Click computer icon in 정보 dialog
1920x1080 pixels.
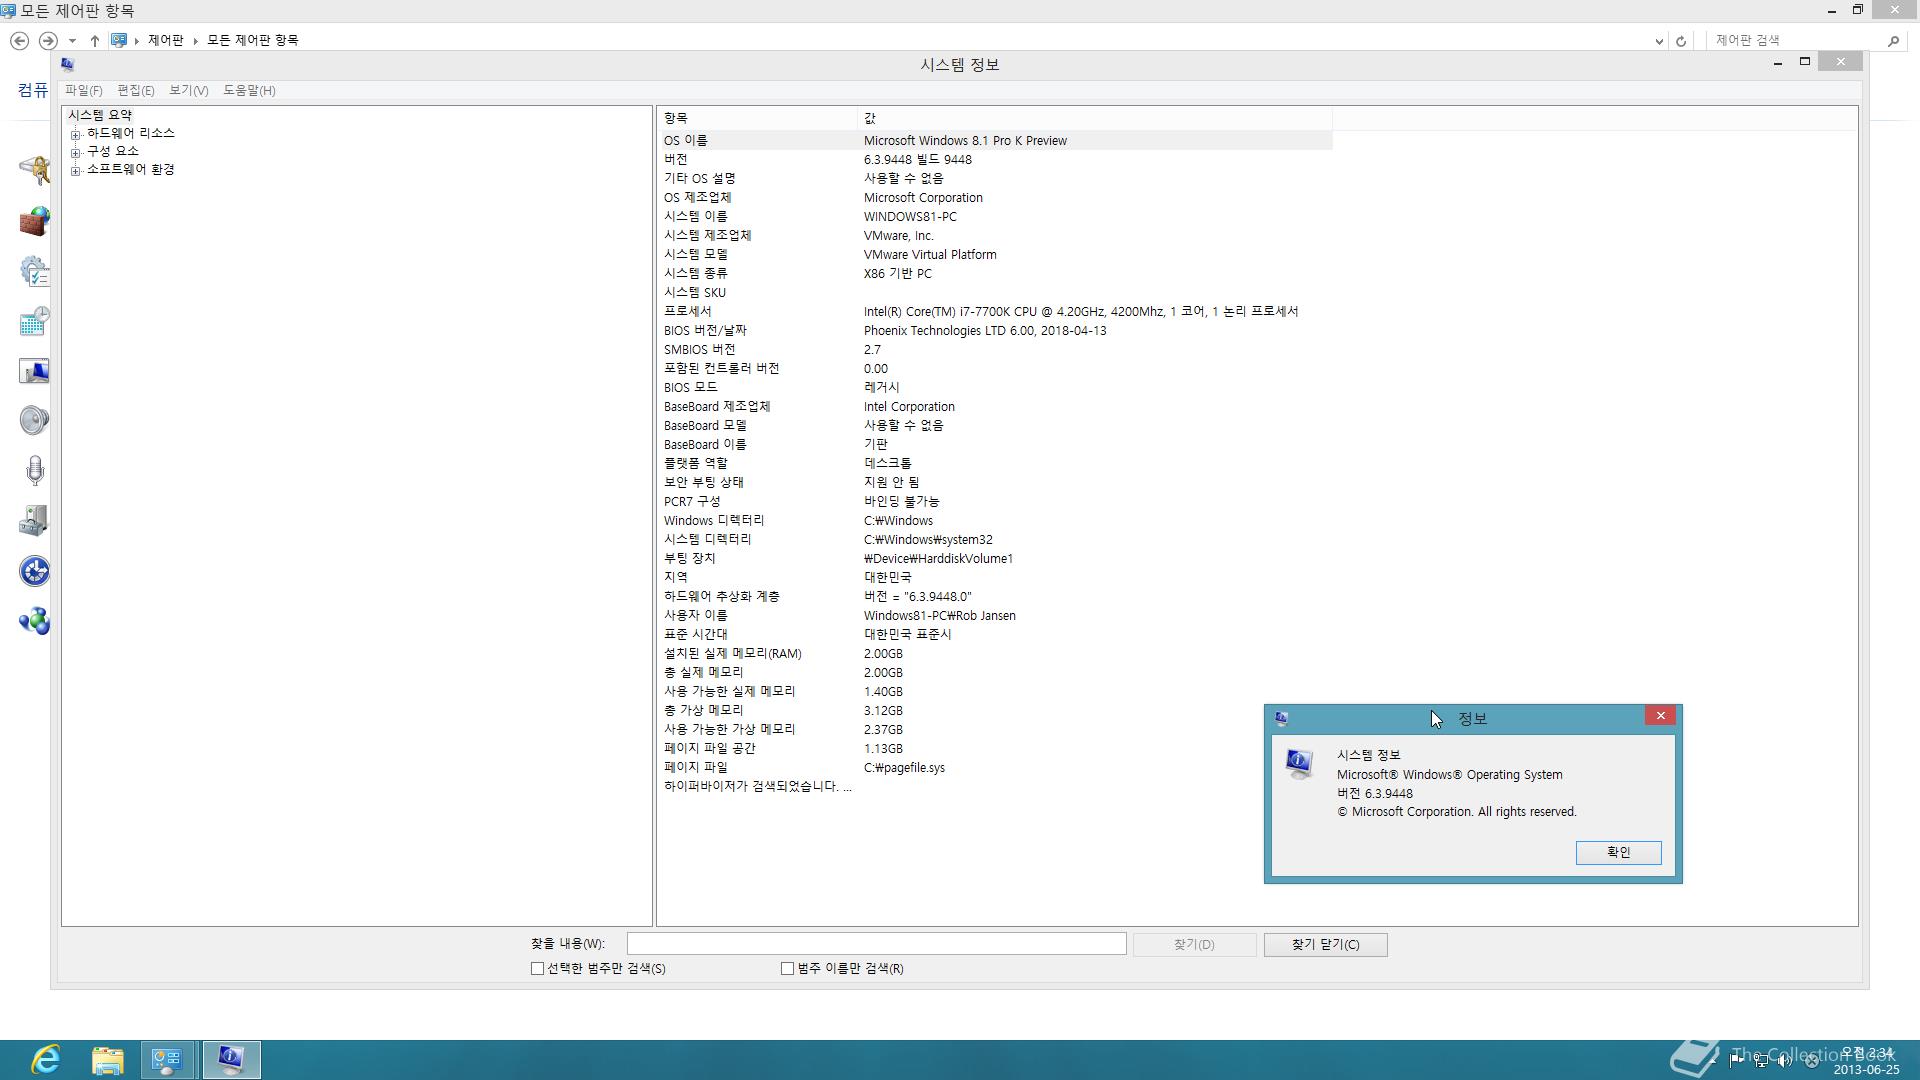pyautogui.click(x=1299, y=765)
